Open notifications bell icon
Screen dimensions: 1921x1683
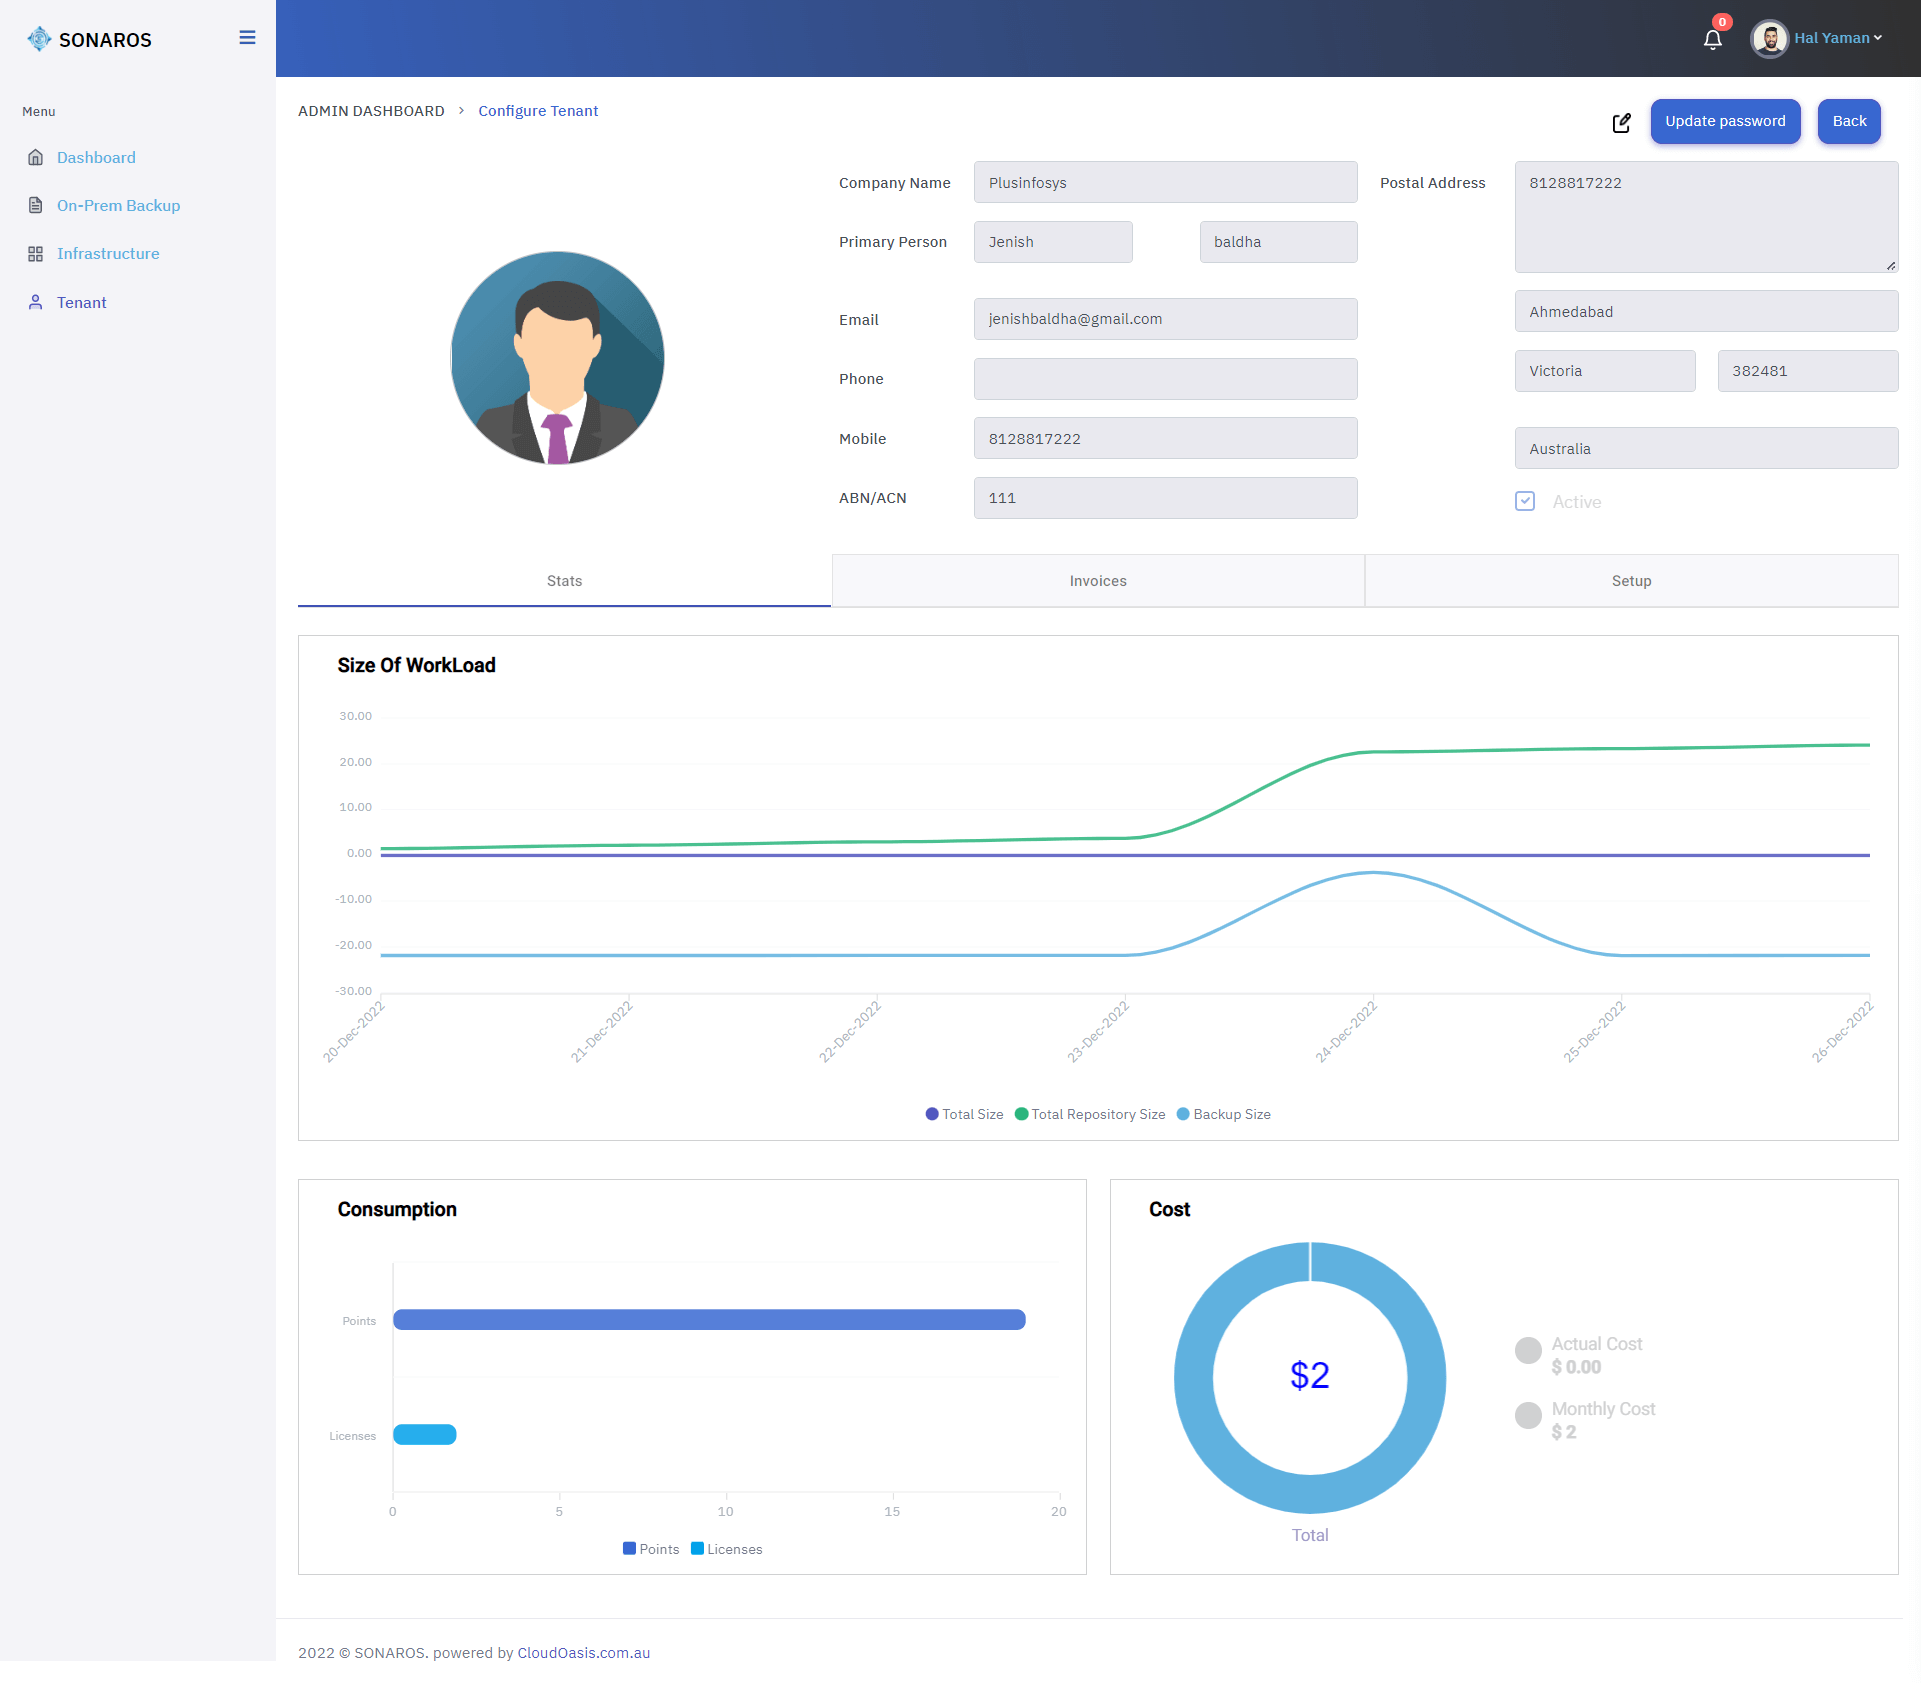1712,39
